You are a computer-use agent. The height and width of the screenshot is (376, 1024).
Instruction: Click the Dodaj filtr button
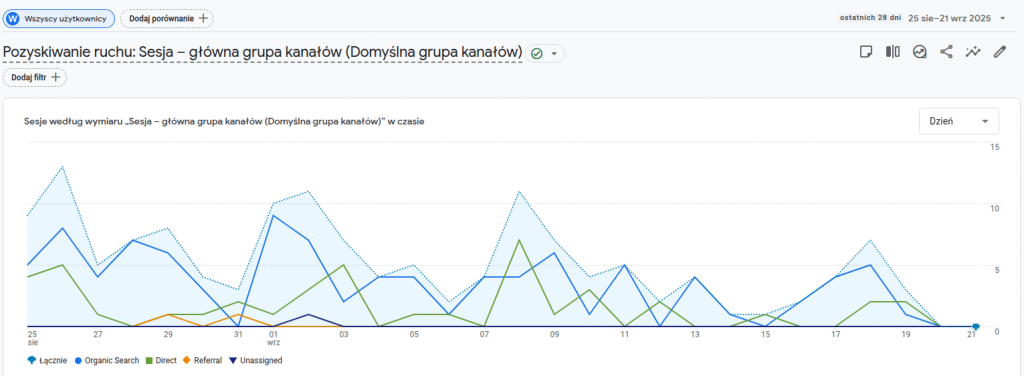pyautogui.click(x=35, y=77)
